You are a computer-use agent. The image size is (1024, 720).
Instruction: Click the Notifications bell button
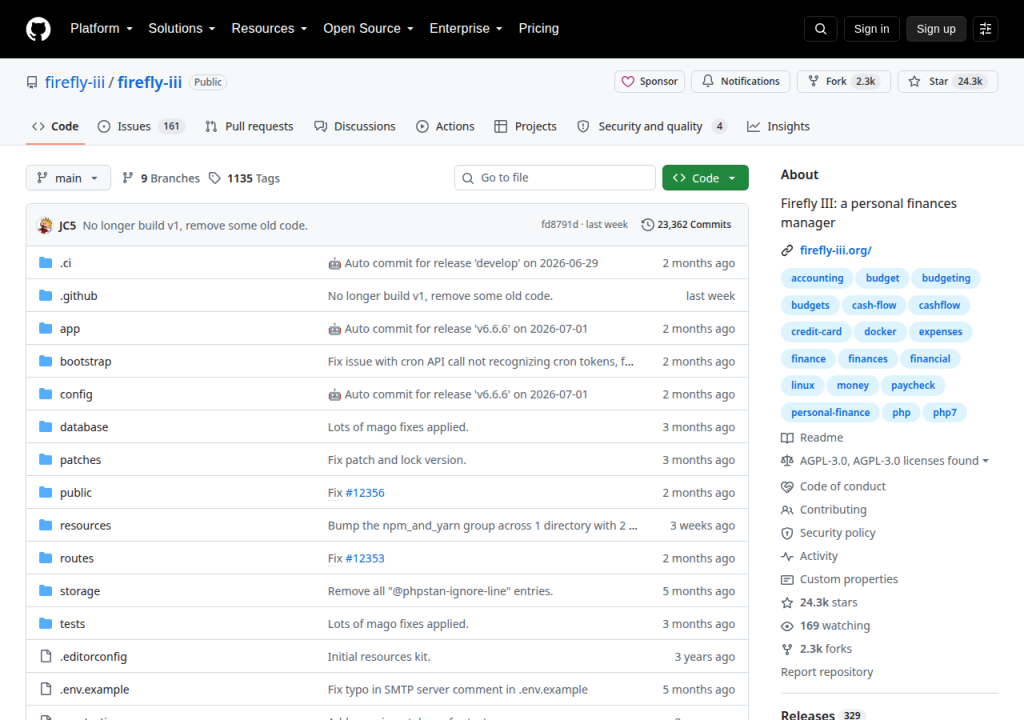click(x=741, y=82)
